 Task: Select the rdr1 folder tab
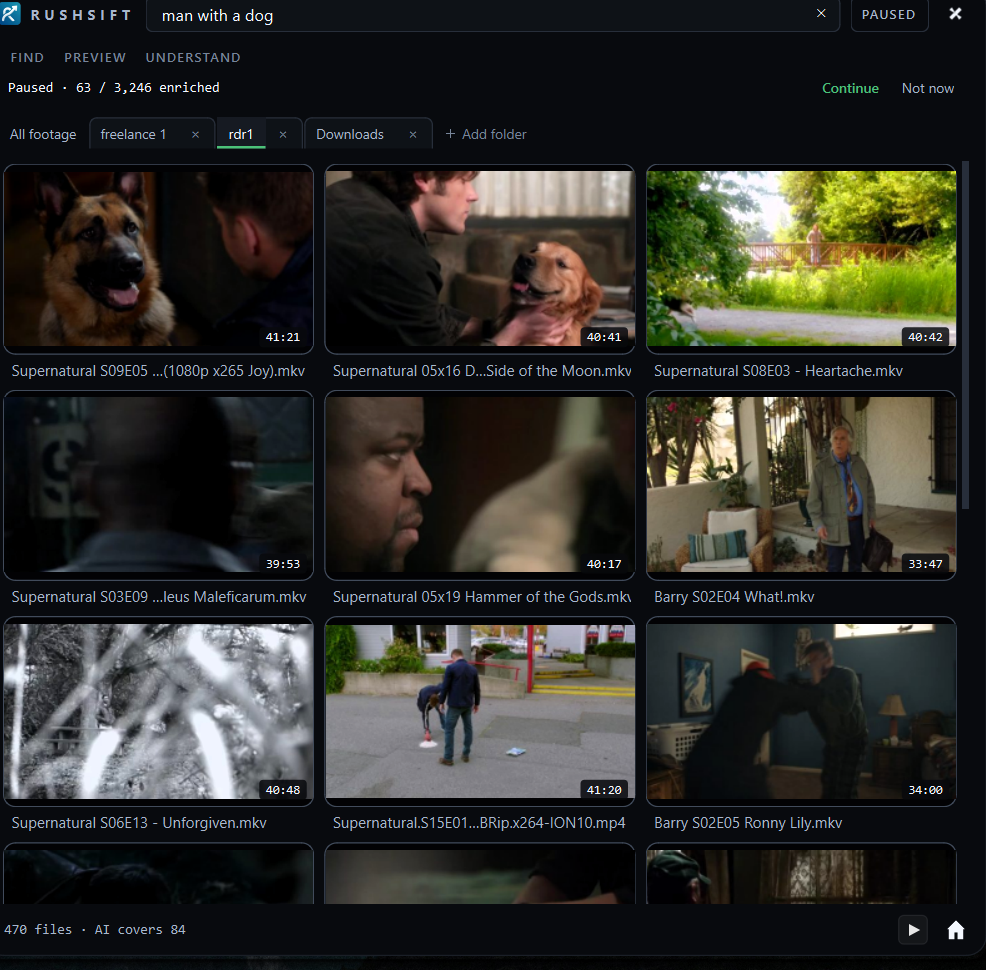coord(241,135)
